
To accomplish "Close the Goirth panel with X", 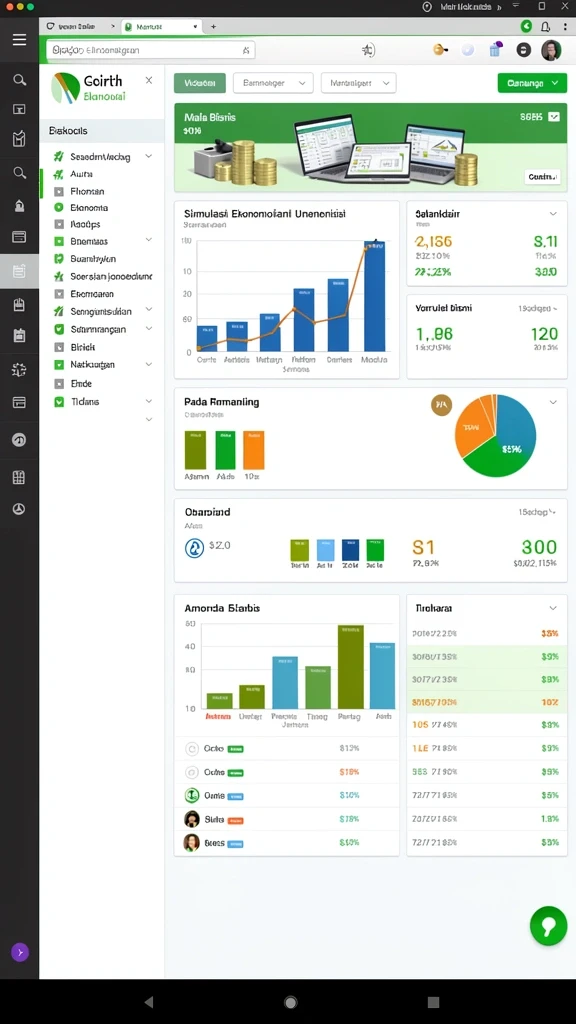I will pyautogui.click(x=149, y=80).
